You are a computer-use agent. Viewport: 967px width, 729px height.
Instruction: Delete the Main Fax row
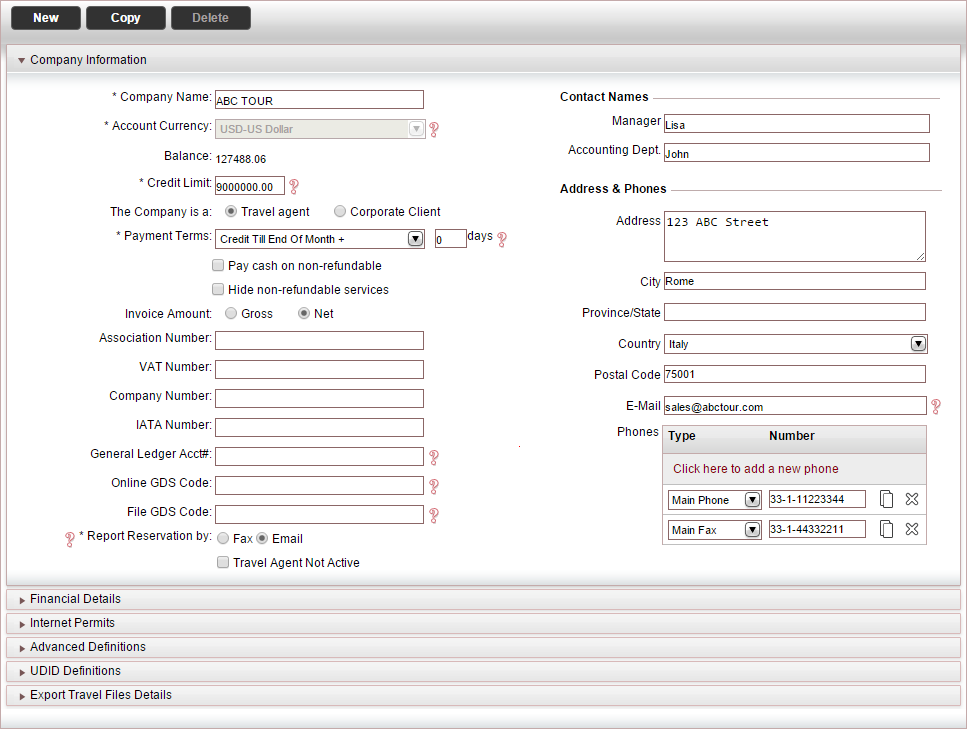coord(912,529)
